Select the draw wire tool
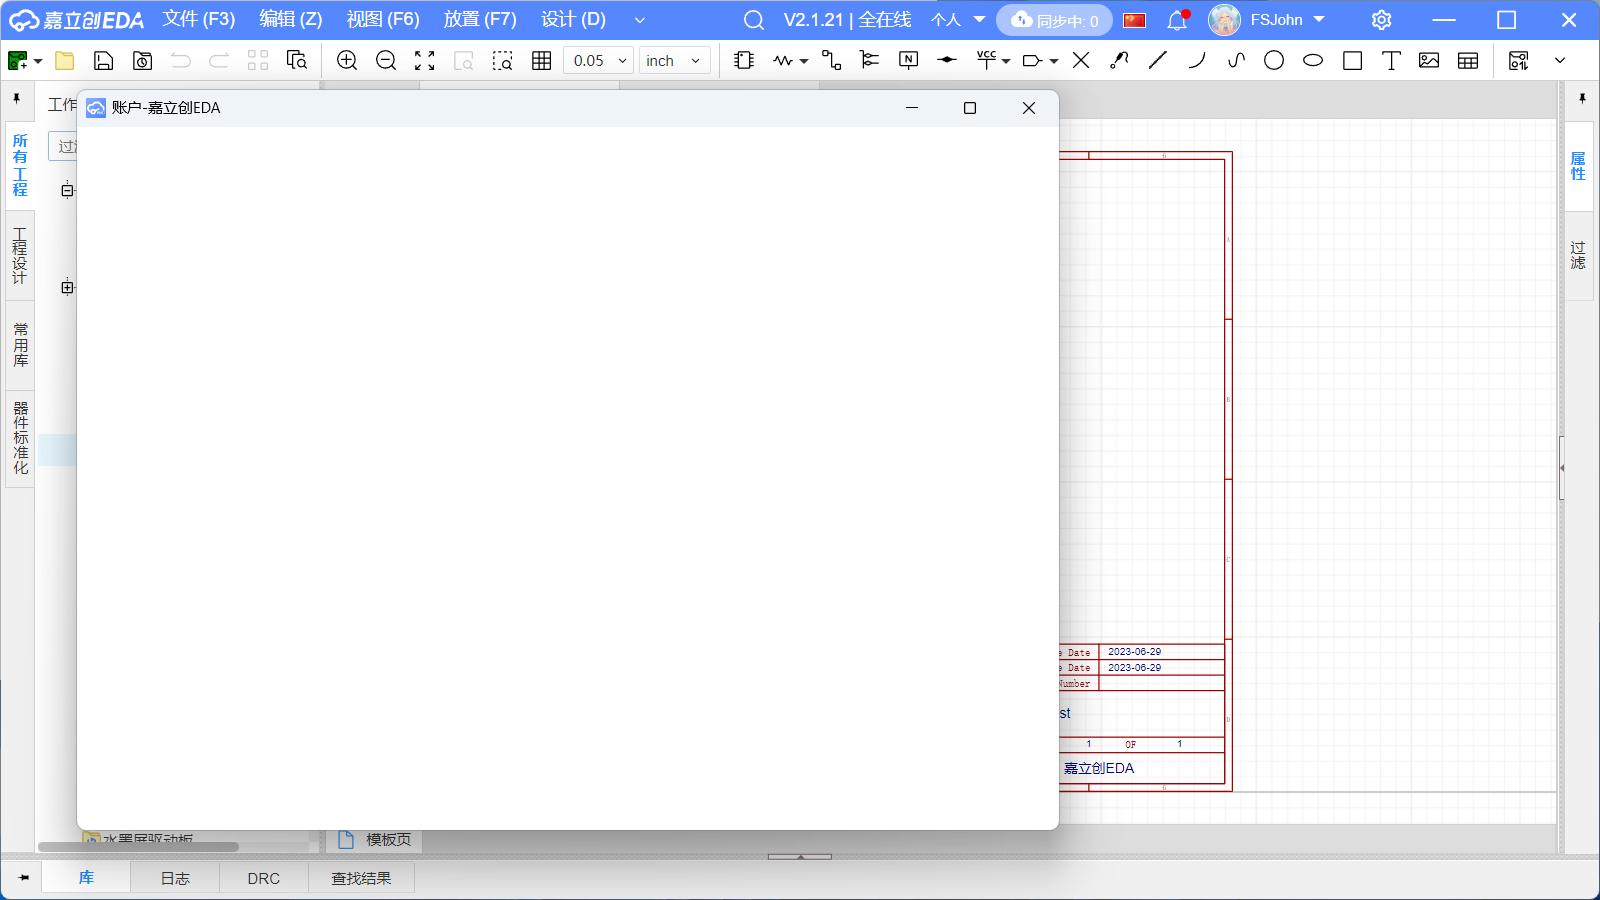 (x=831, y=61)
